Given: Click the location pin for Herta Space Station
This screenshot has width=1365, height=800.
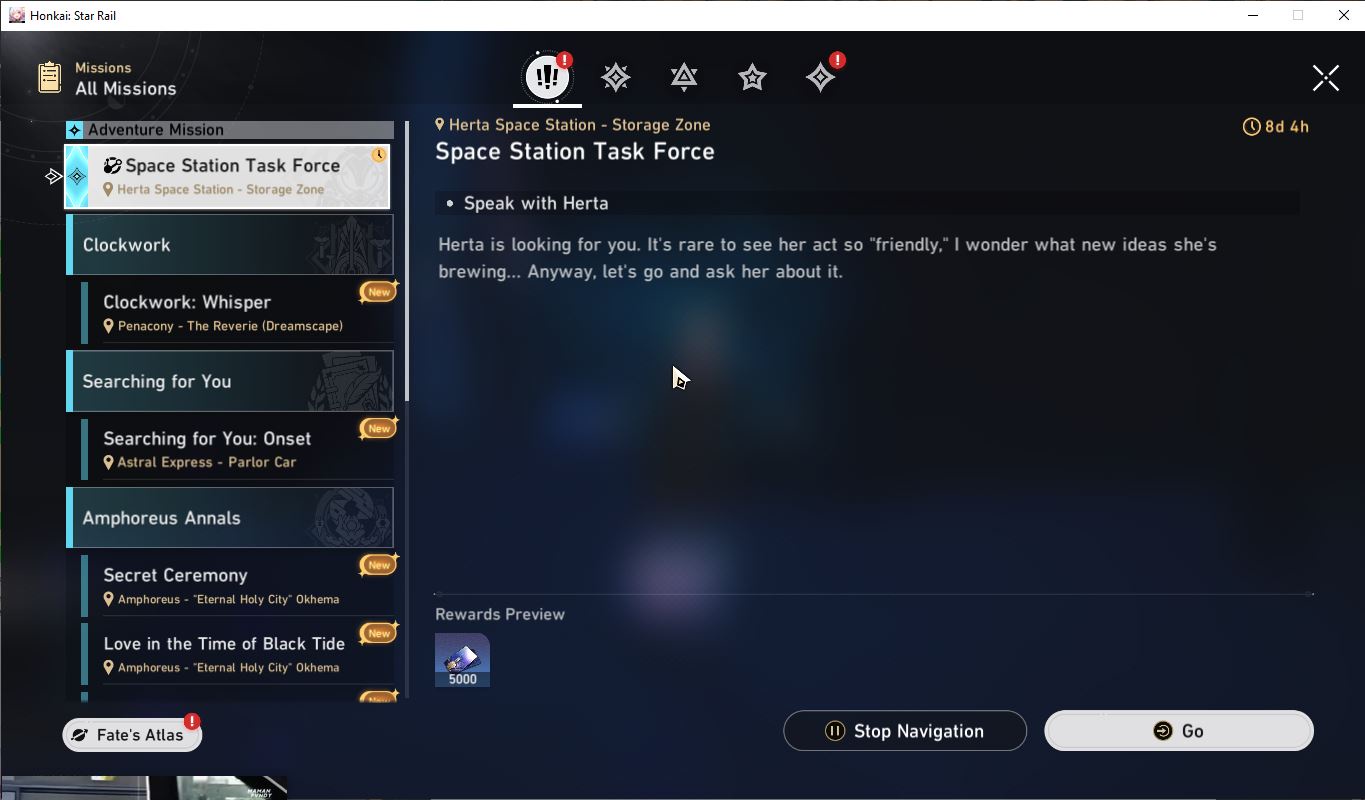Looking at the screenshot, I should pos(439,124).
